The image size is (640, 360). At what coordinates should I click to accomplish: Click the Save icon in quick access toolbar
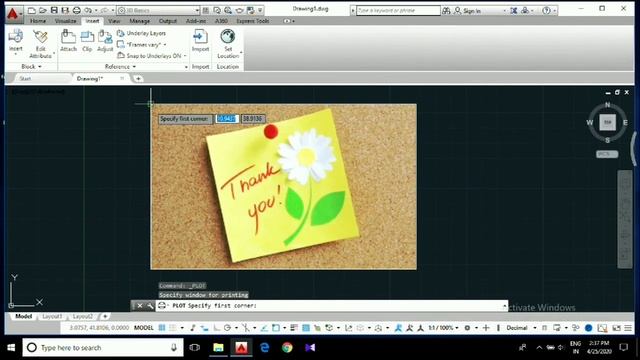pyautogui.click(x=54, y=10)
